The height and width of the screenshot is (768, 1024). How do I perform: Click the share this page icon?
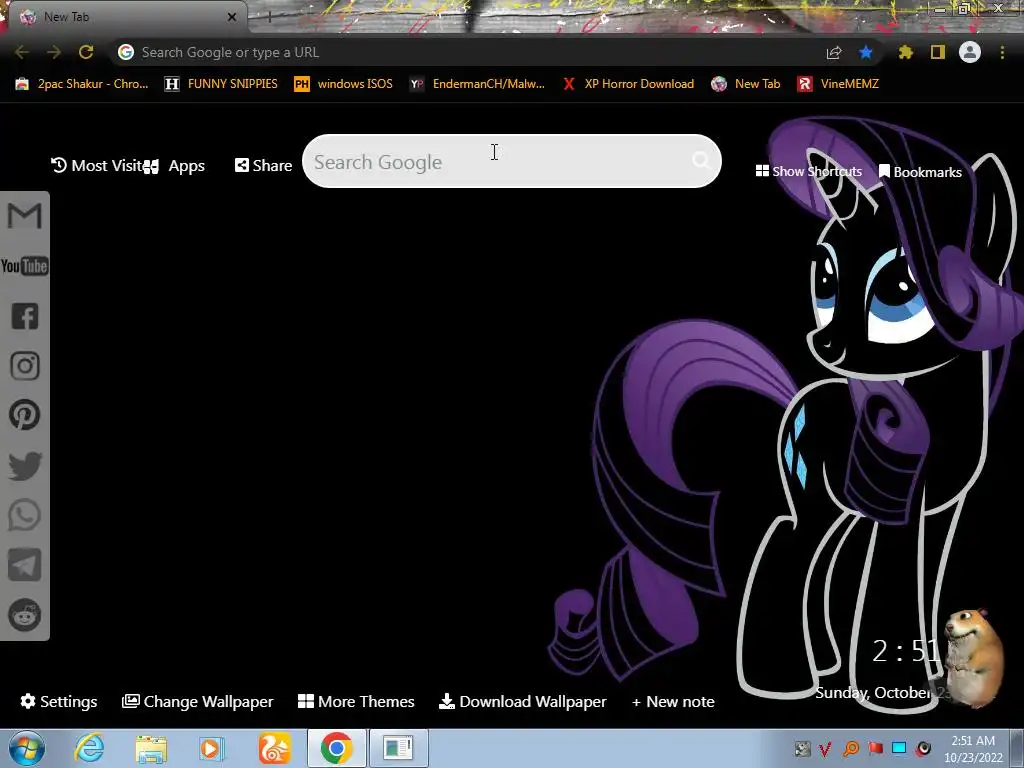click(x=834, y=52)
